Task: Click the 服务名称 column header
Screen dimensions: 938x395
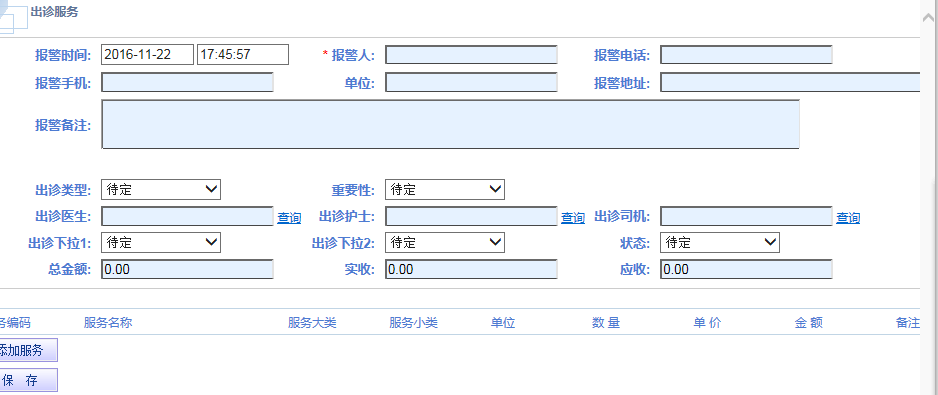Action: [108, 323]
